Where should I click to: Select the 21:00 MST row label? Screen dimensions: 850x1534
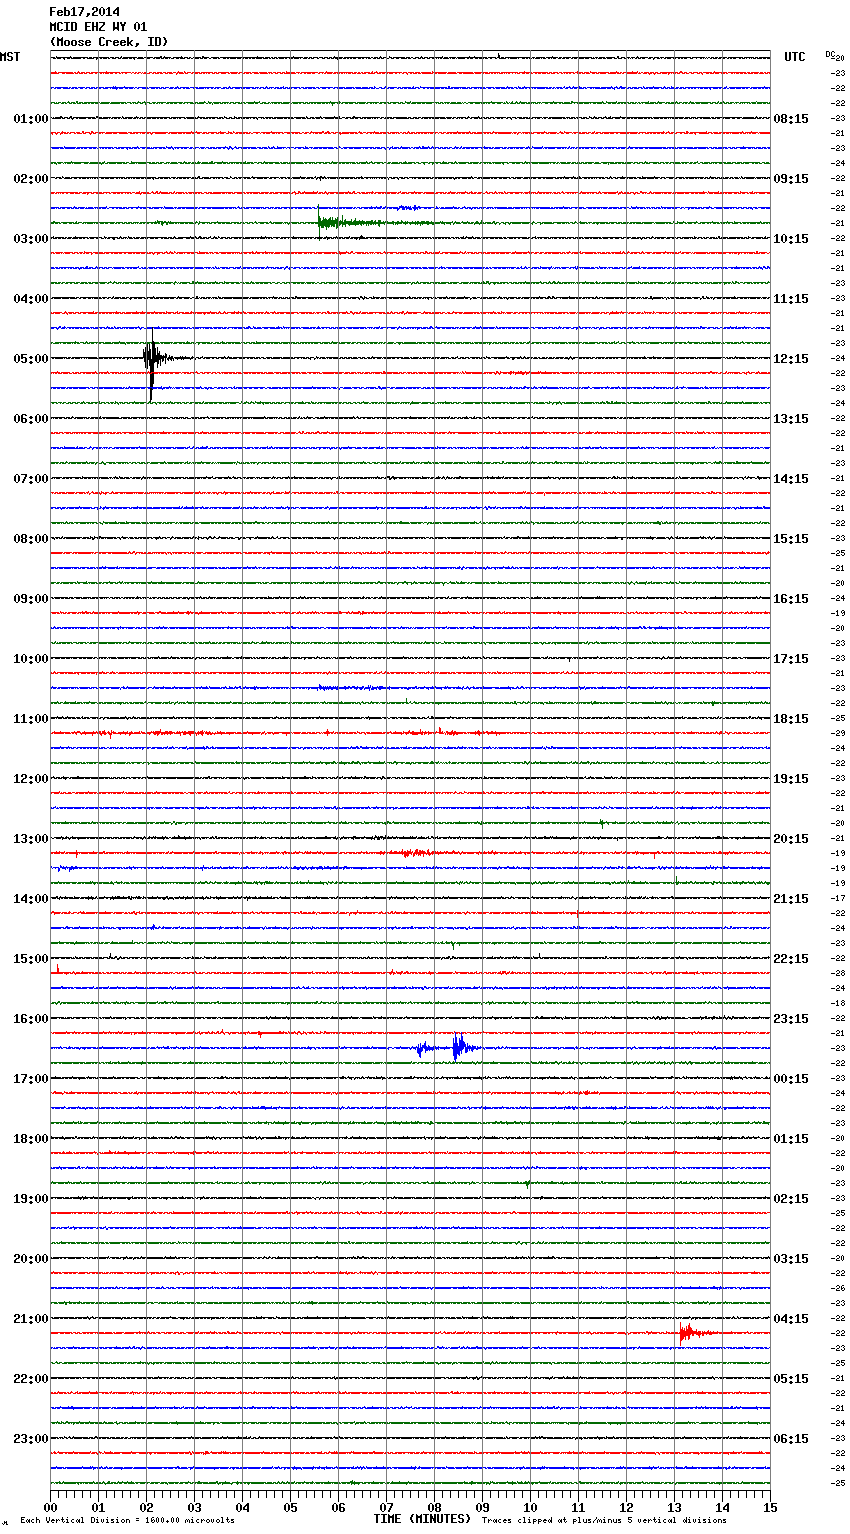(x=30, y=1319)
